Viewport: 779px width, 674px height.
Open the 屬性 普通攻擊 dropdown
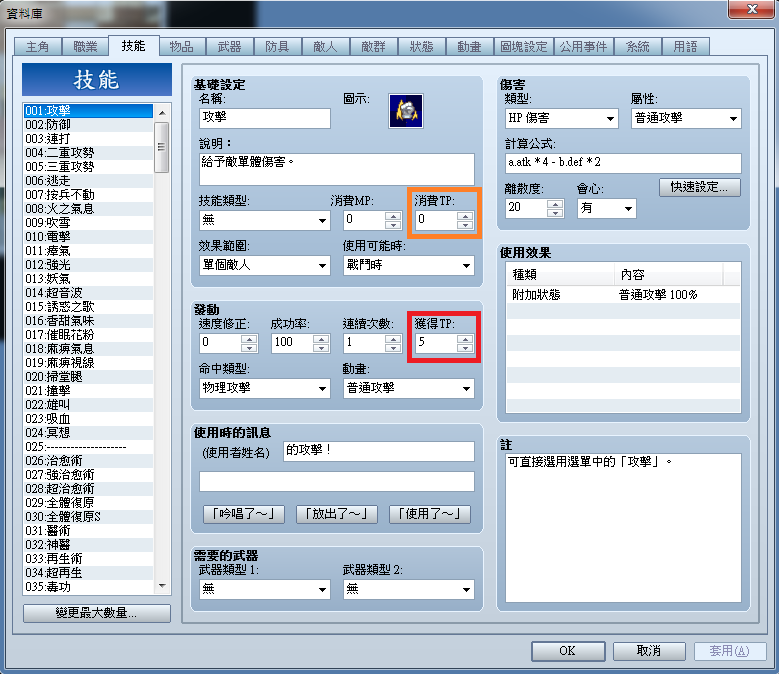686,118
